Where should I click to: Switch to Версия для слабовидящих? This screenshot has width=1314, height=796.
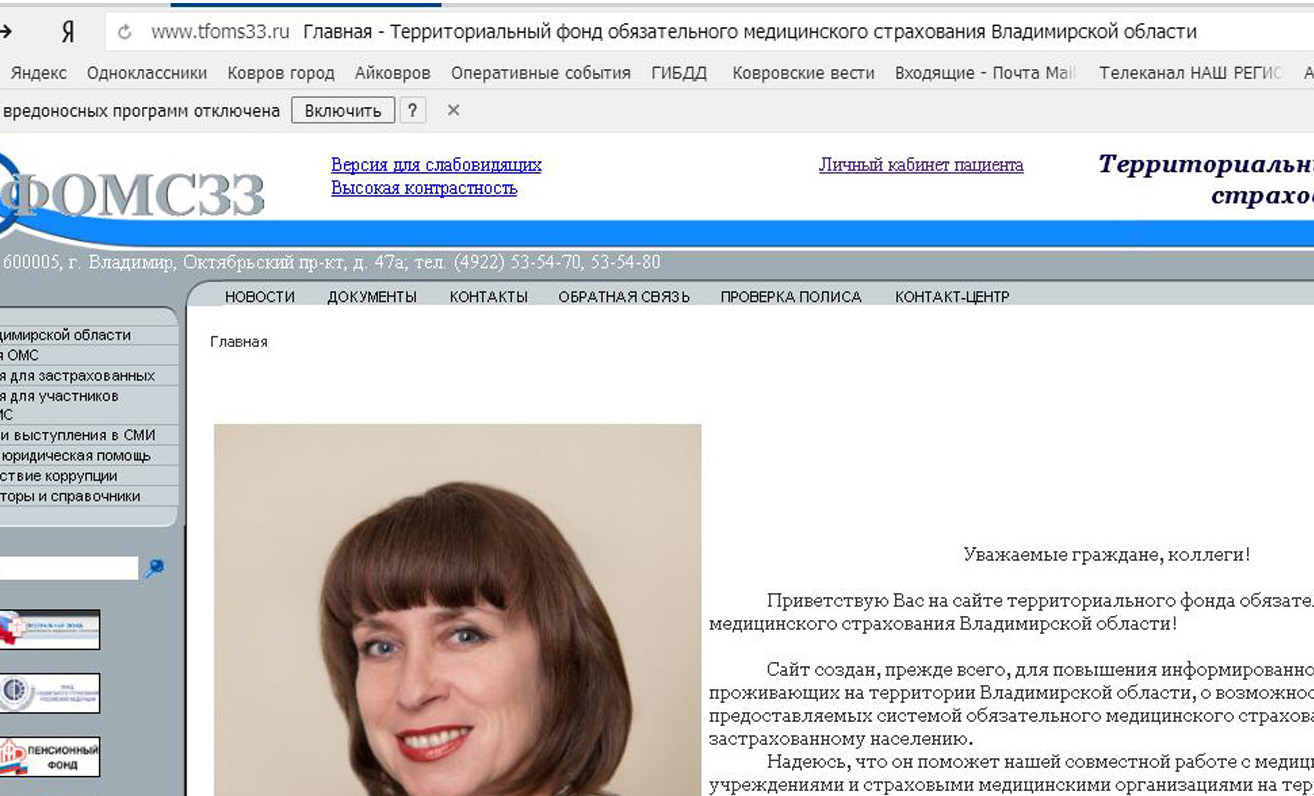coord(437,165)
